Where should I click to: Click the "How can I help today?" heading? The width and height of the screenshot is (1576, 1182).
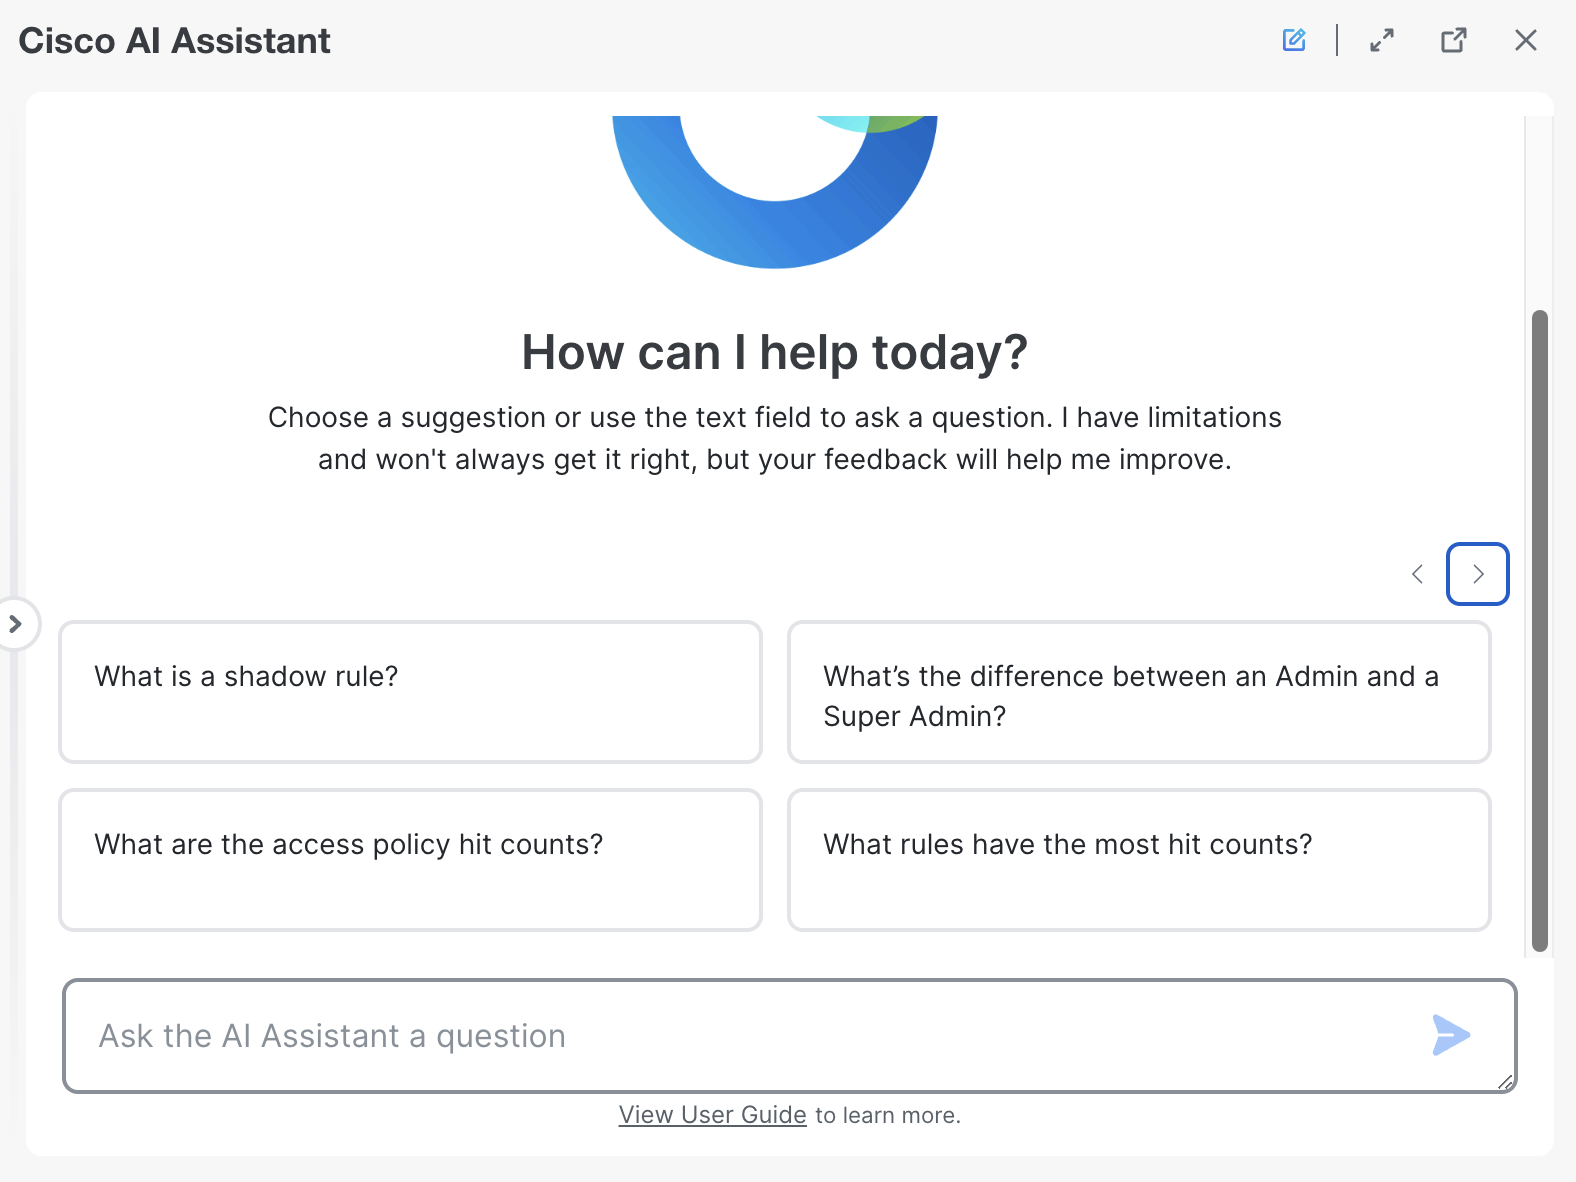pyautogui.click(x=775, y=353)
